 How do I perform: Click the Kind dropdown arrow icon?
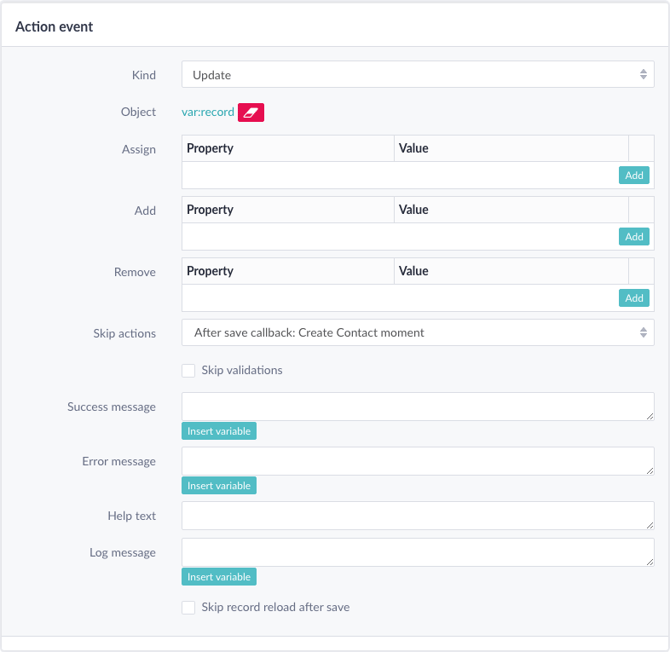coord(643,74)
